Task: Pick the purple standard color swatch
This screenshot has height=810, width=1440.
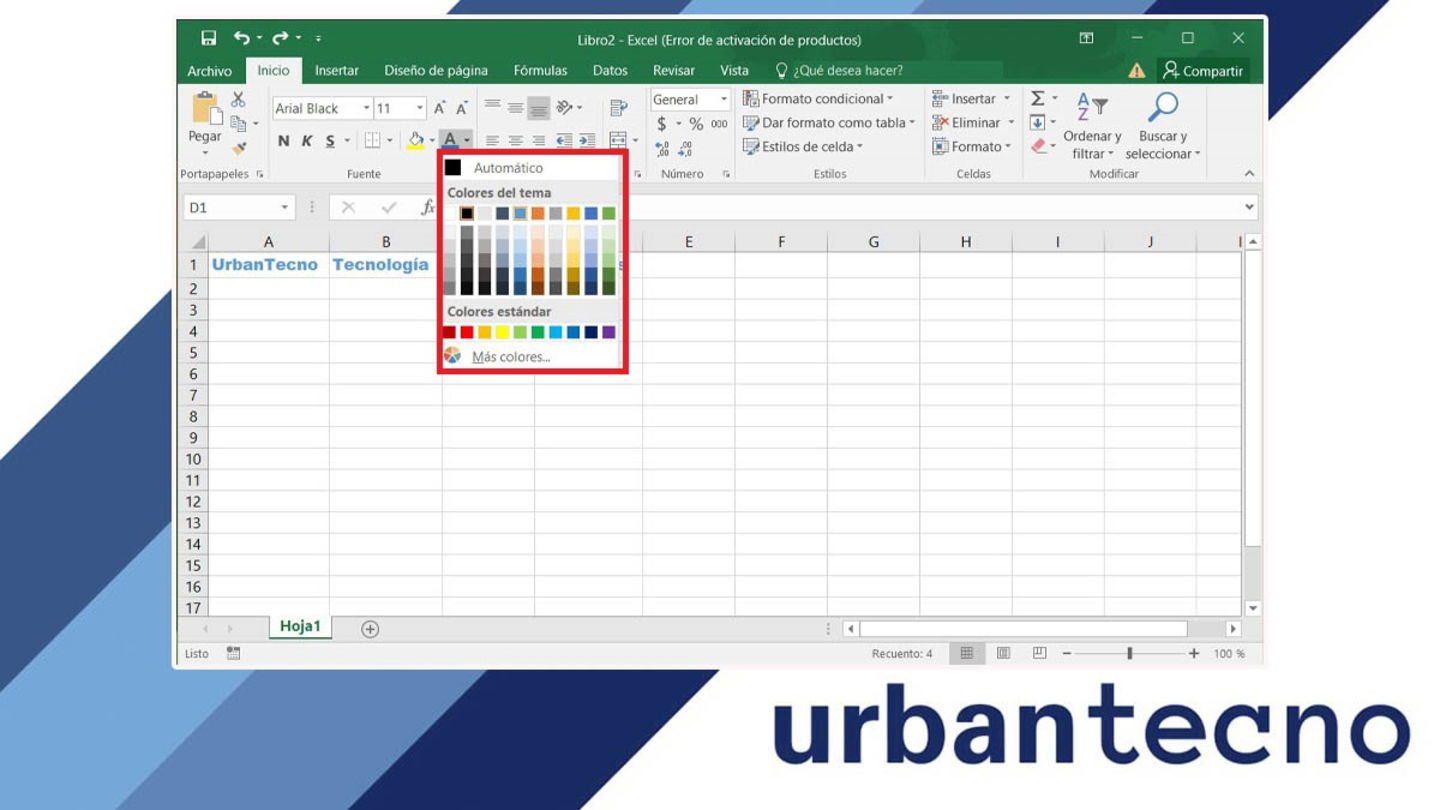Action: [x=609, y=332]
